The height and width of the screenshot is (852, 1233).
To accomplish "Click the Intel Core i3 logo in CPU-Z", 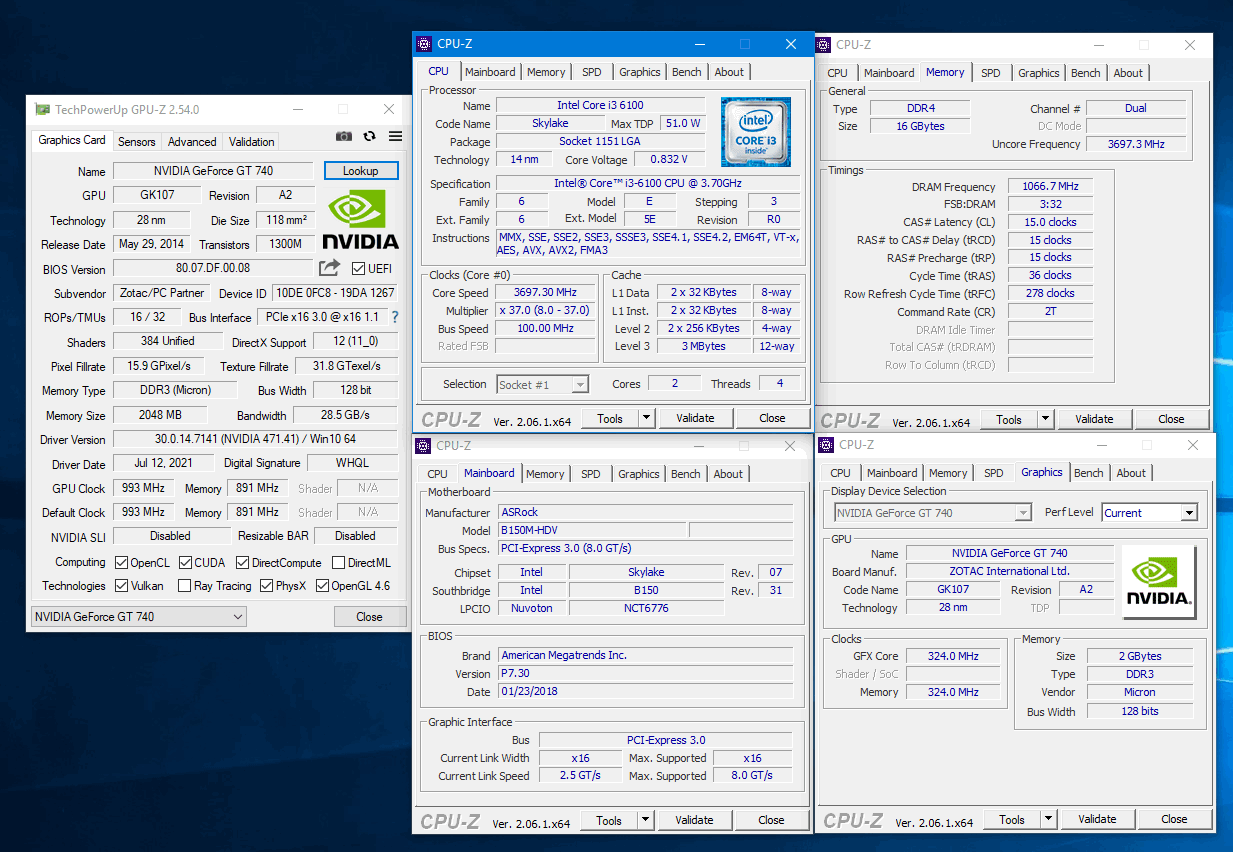I will click(x=756, y=132).
